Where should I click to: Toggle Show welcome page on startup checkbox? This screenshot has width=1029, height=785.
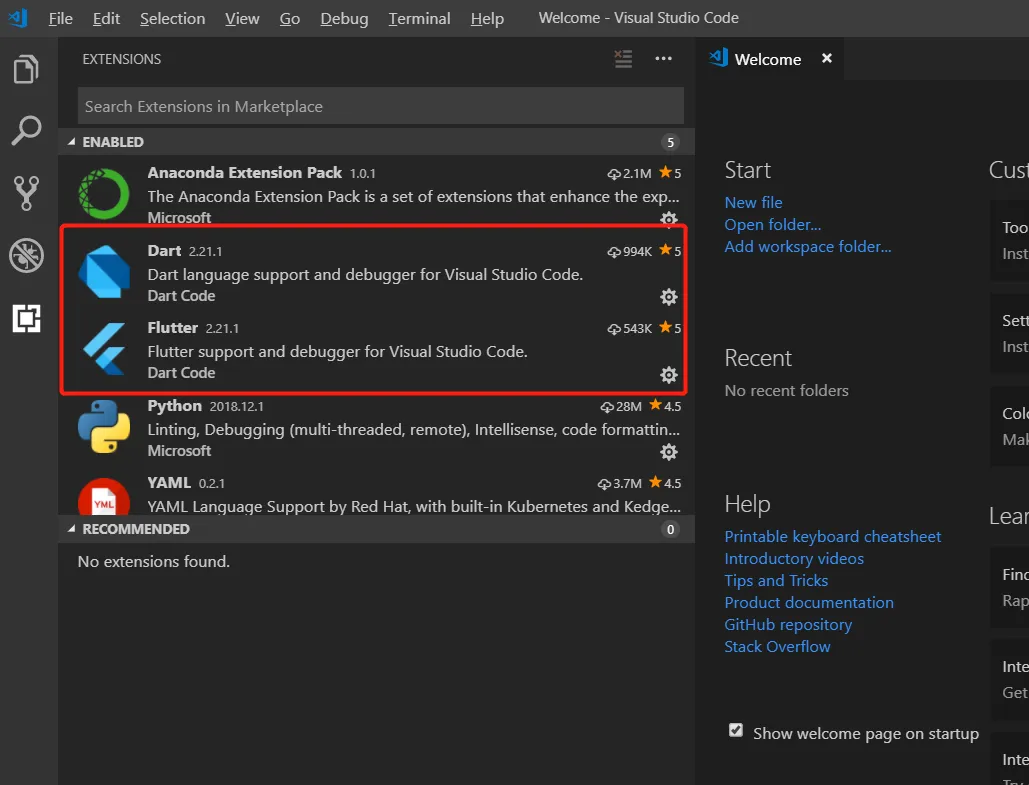point(736,731)
